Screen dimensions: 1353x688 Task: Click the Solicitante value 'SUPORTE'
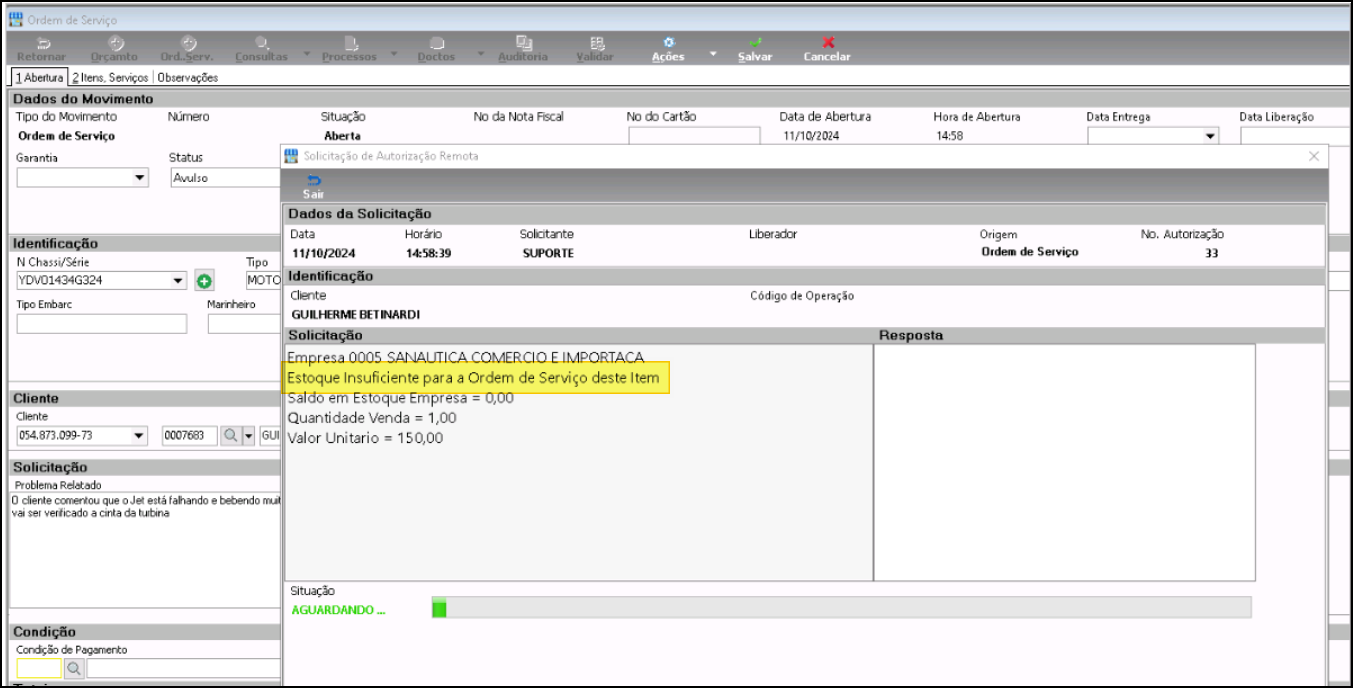coord(548,253)
